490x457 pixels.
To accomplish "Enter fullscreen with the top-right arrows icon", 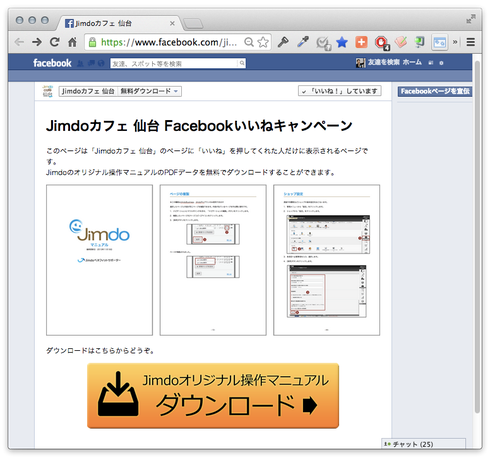I will tap(470, 19).
